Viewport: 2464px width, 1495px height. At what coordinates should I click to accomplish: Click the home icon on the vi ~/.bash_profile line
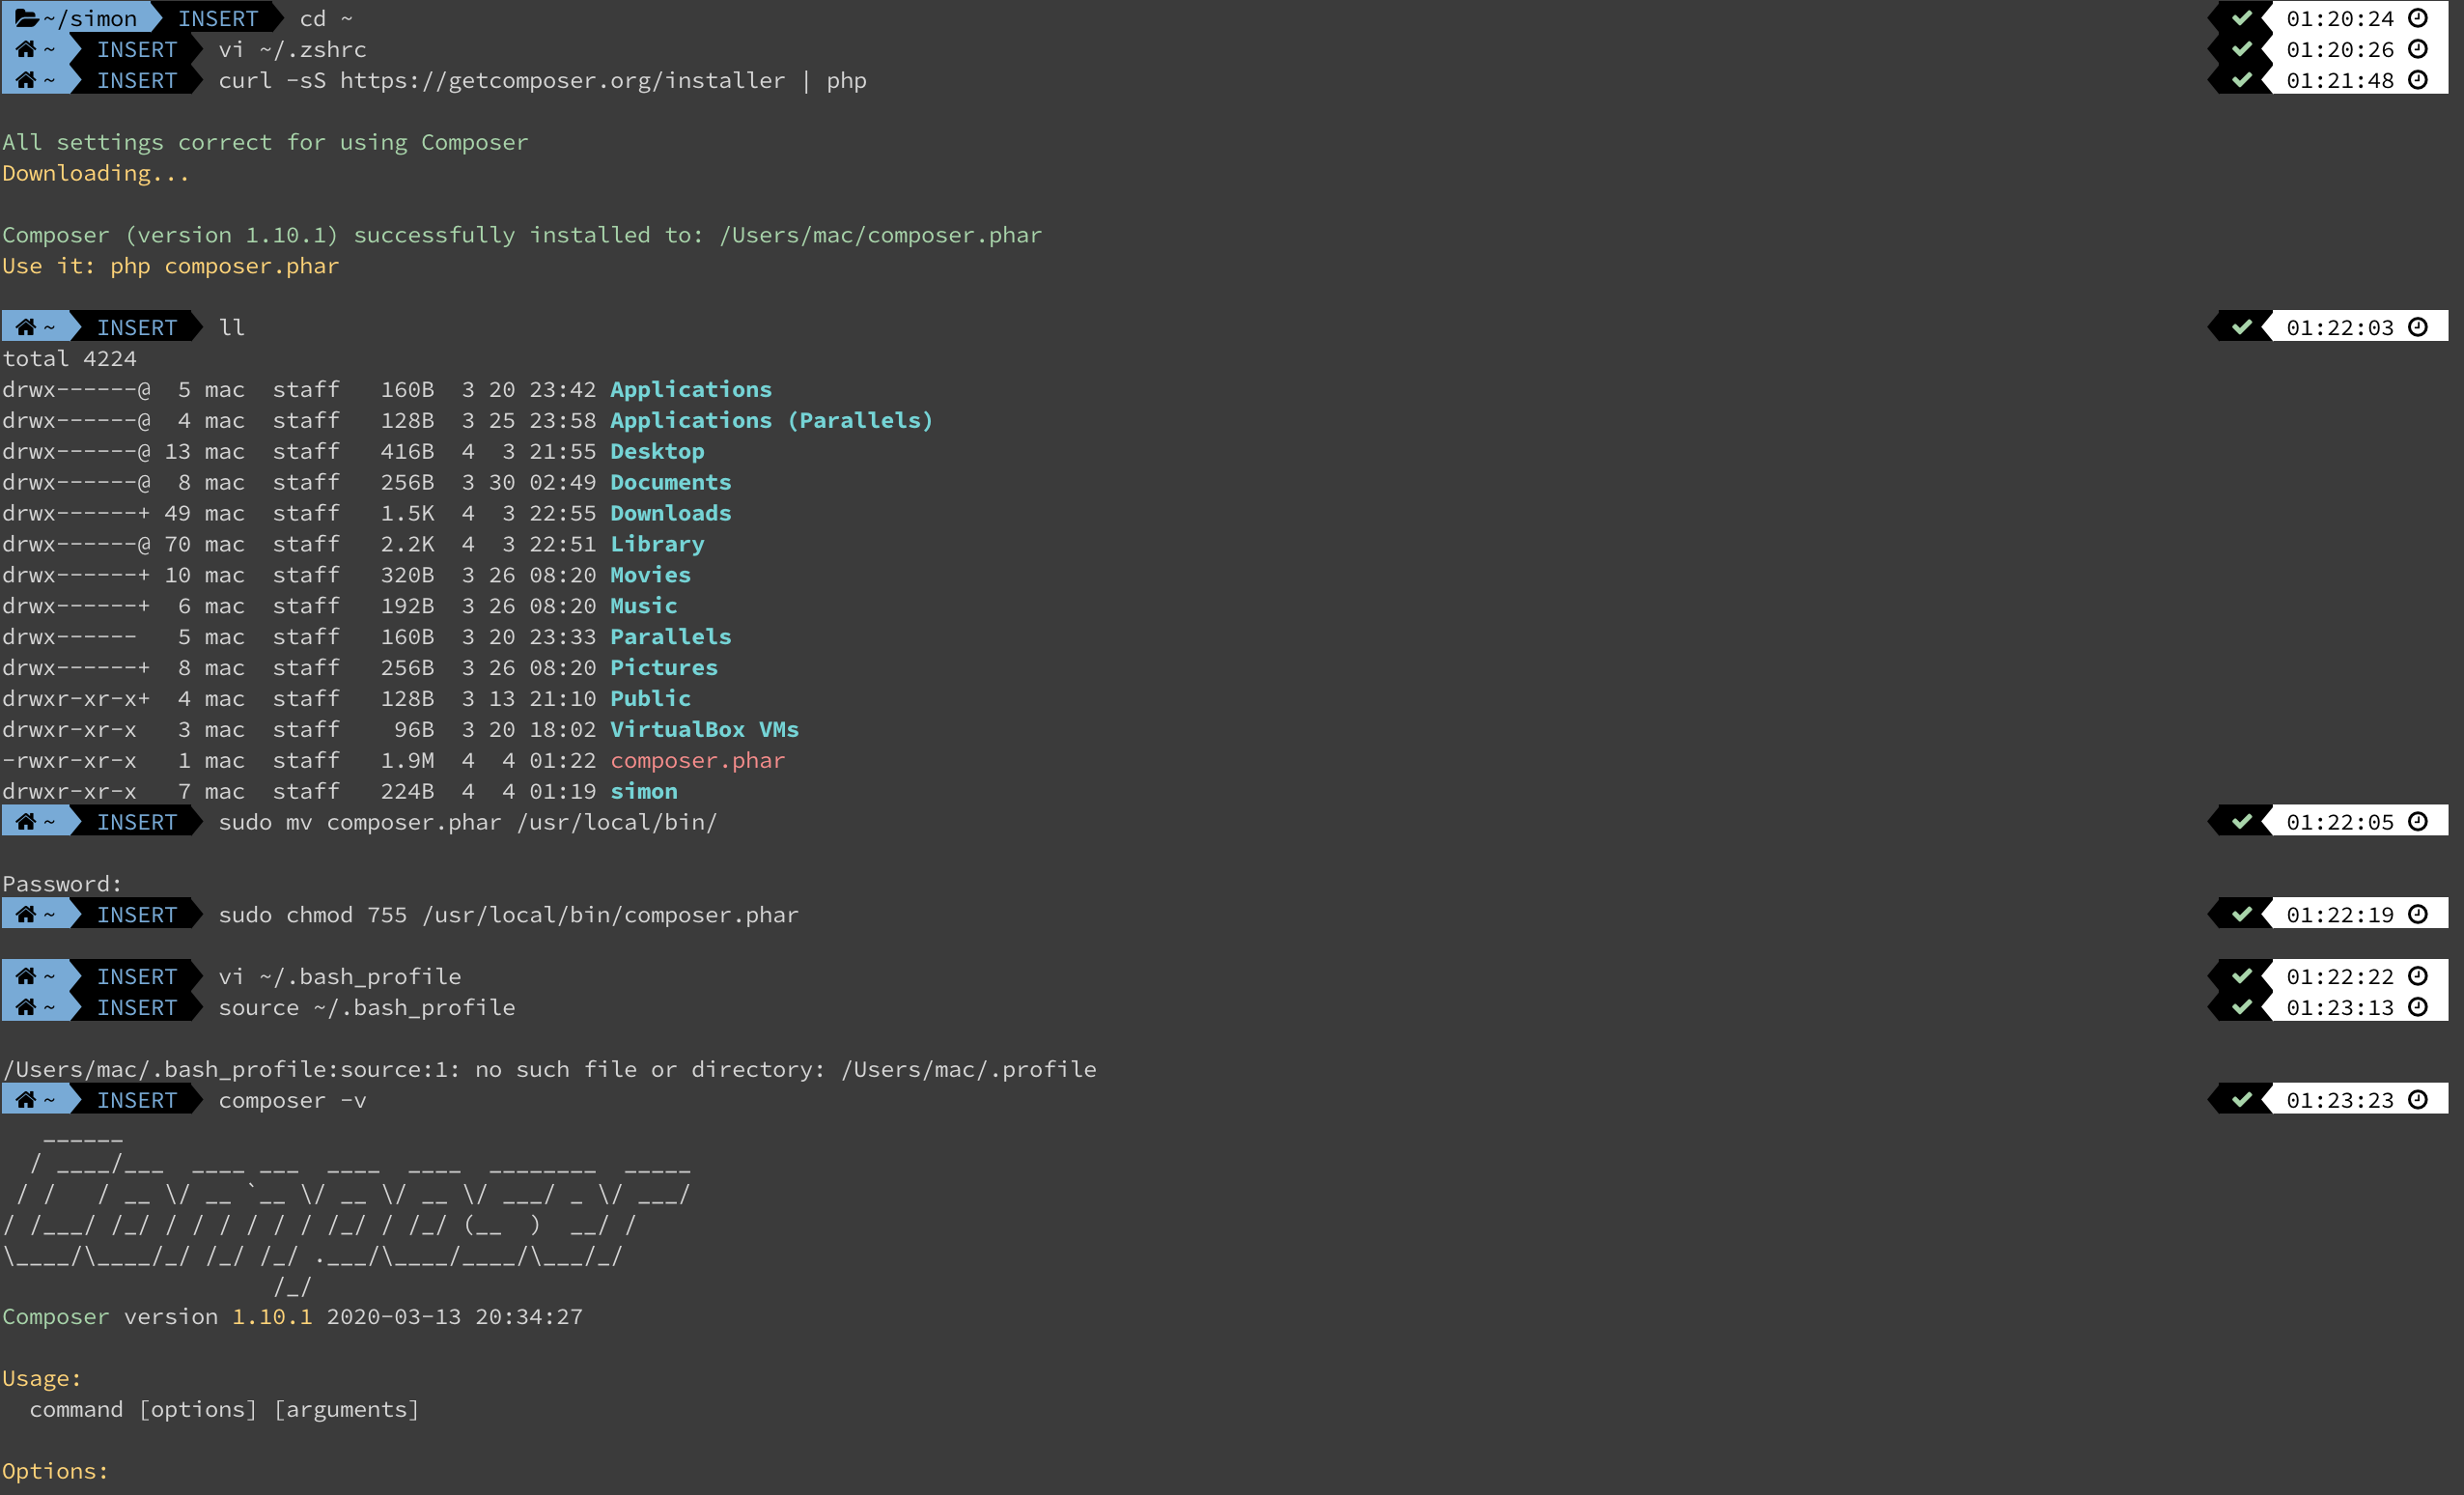26,976
